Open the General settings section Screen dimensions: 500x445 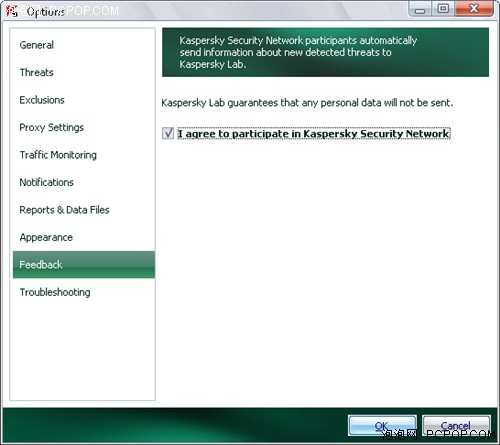(x=36, y=45)
